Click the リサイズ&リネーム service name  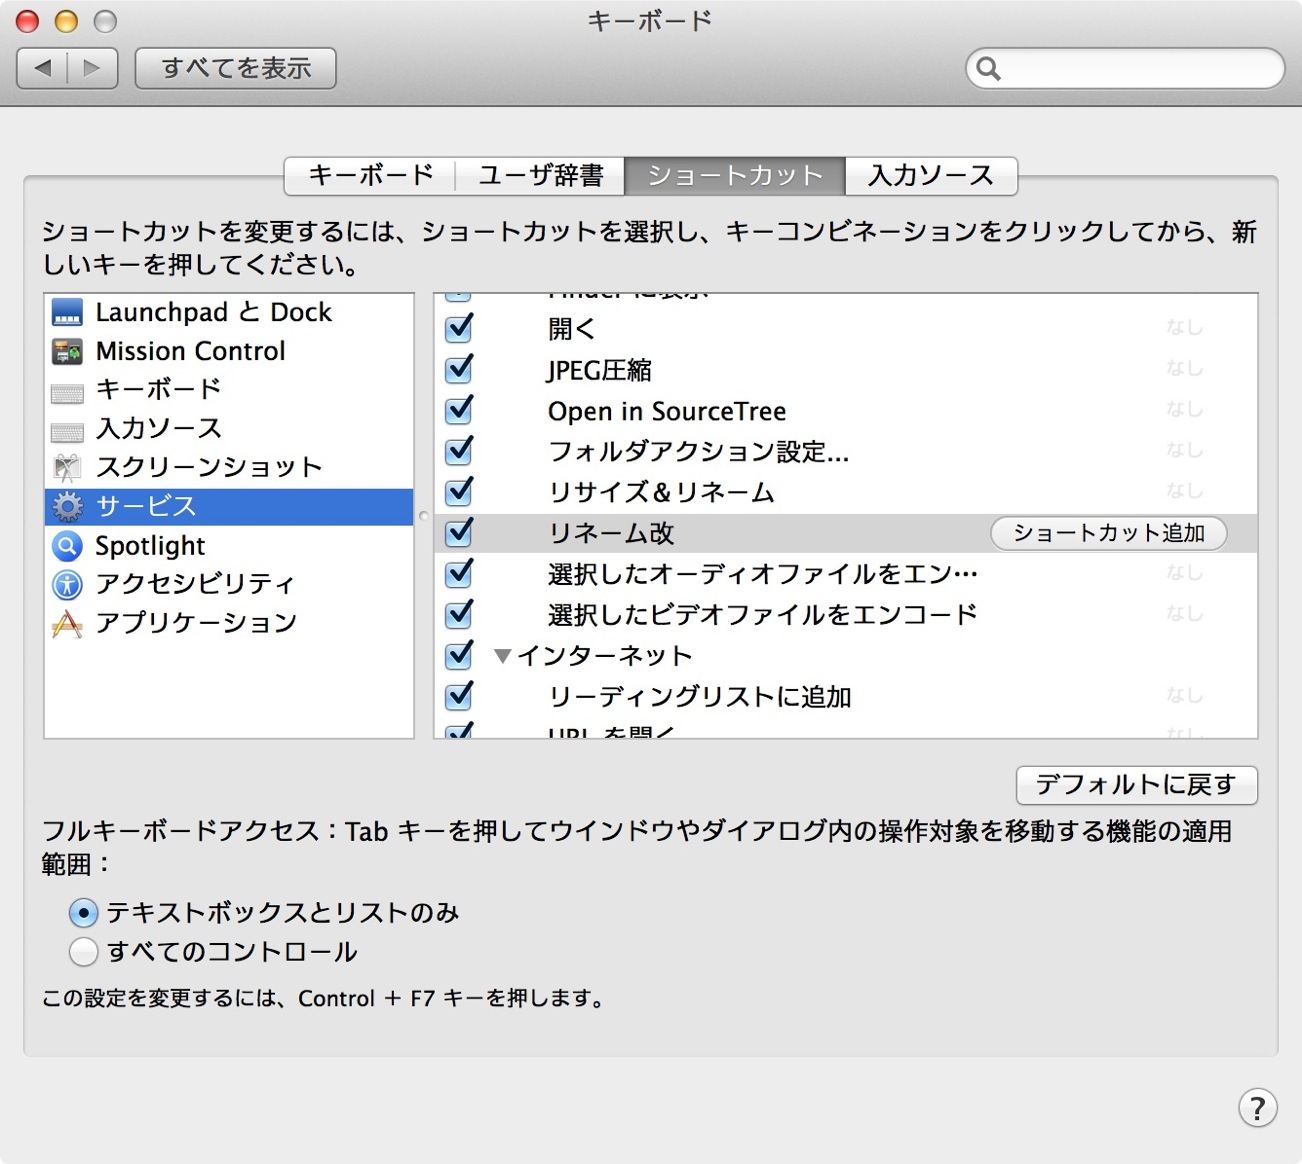pyautogui.click(x=661, y=492)
